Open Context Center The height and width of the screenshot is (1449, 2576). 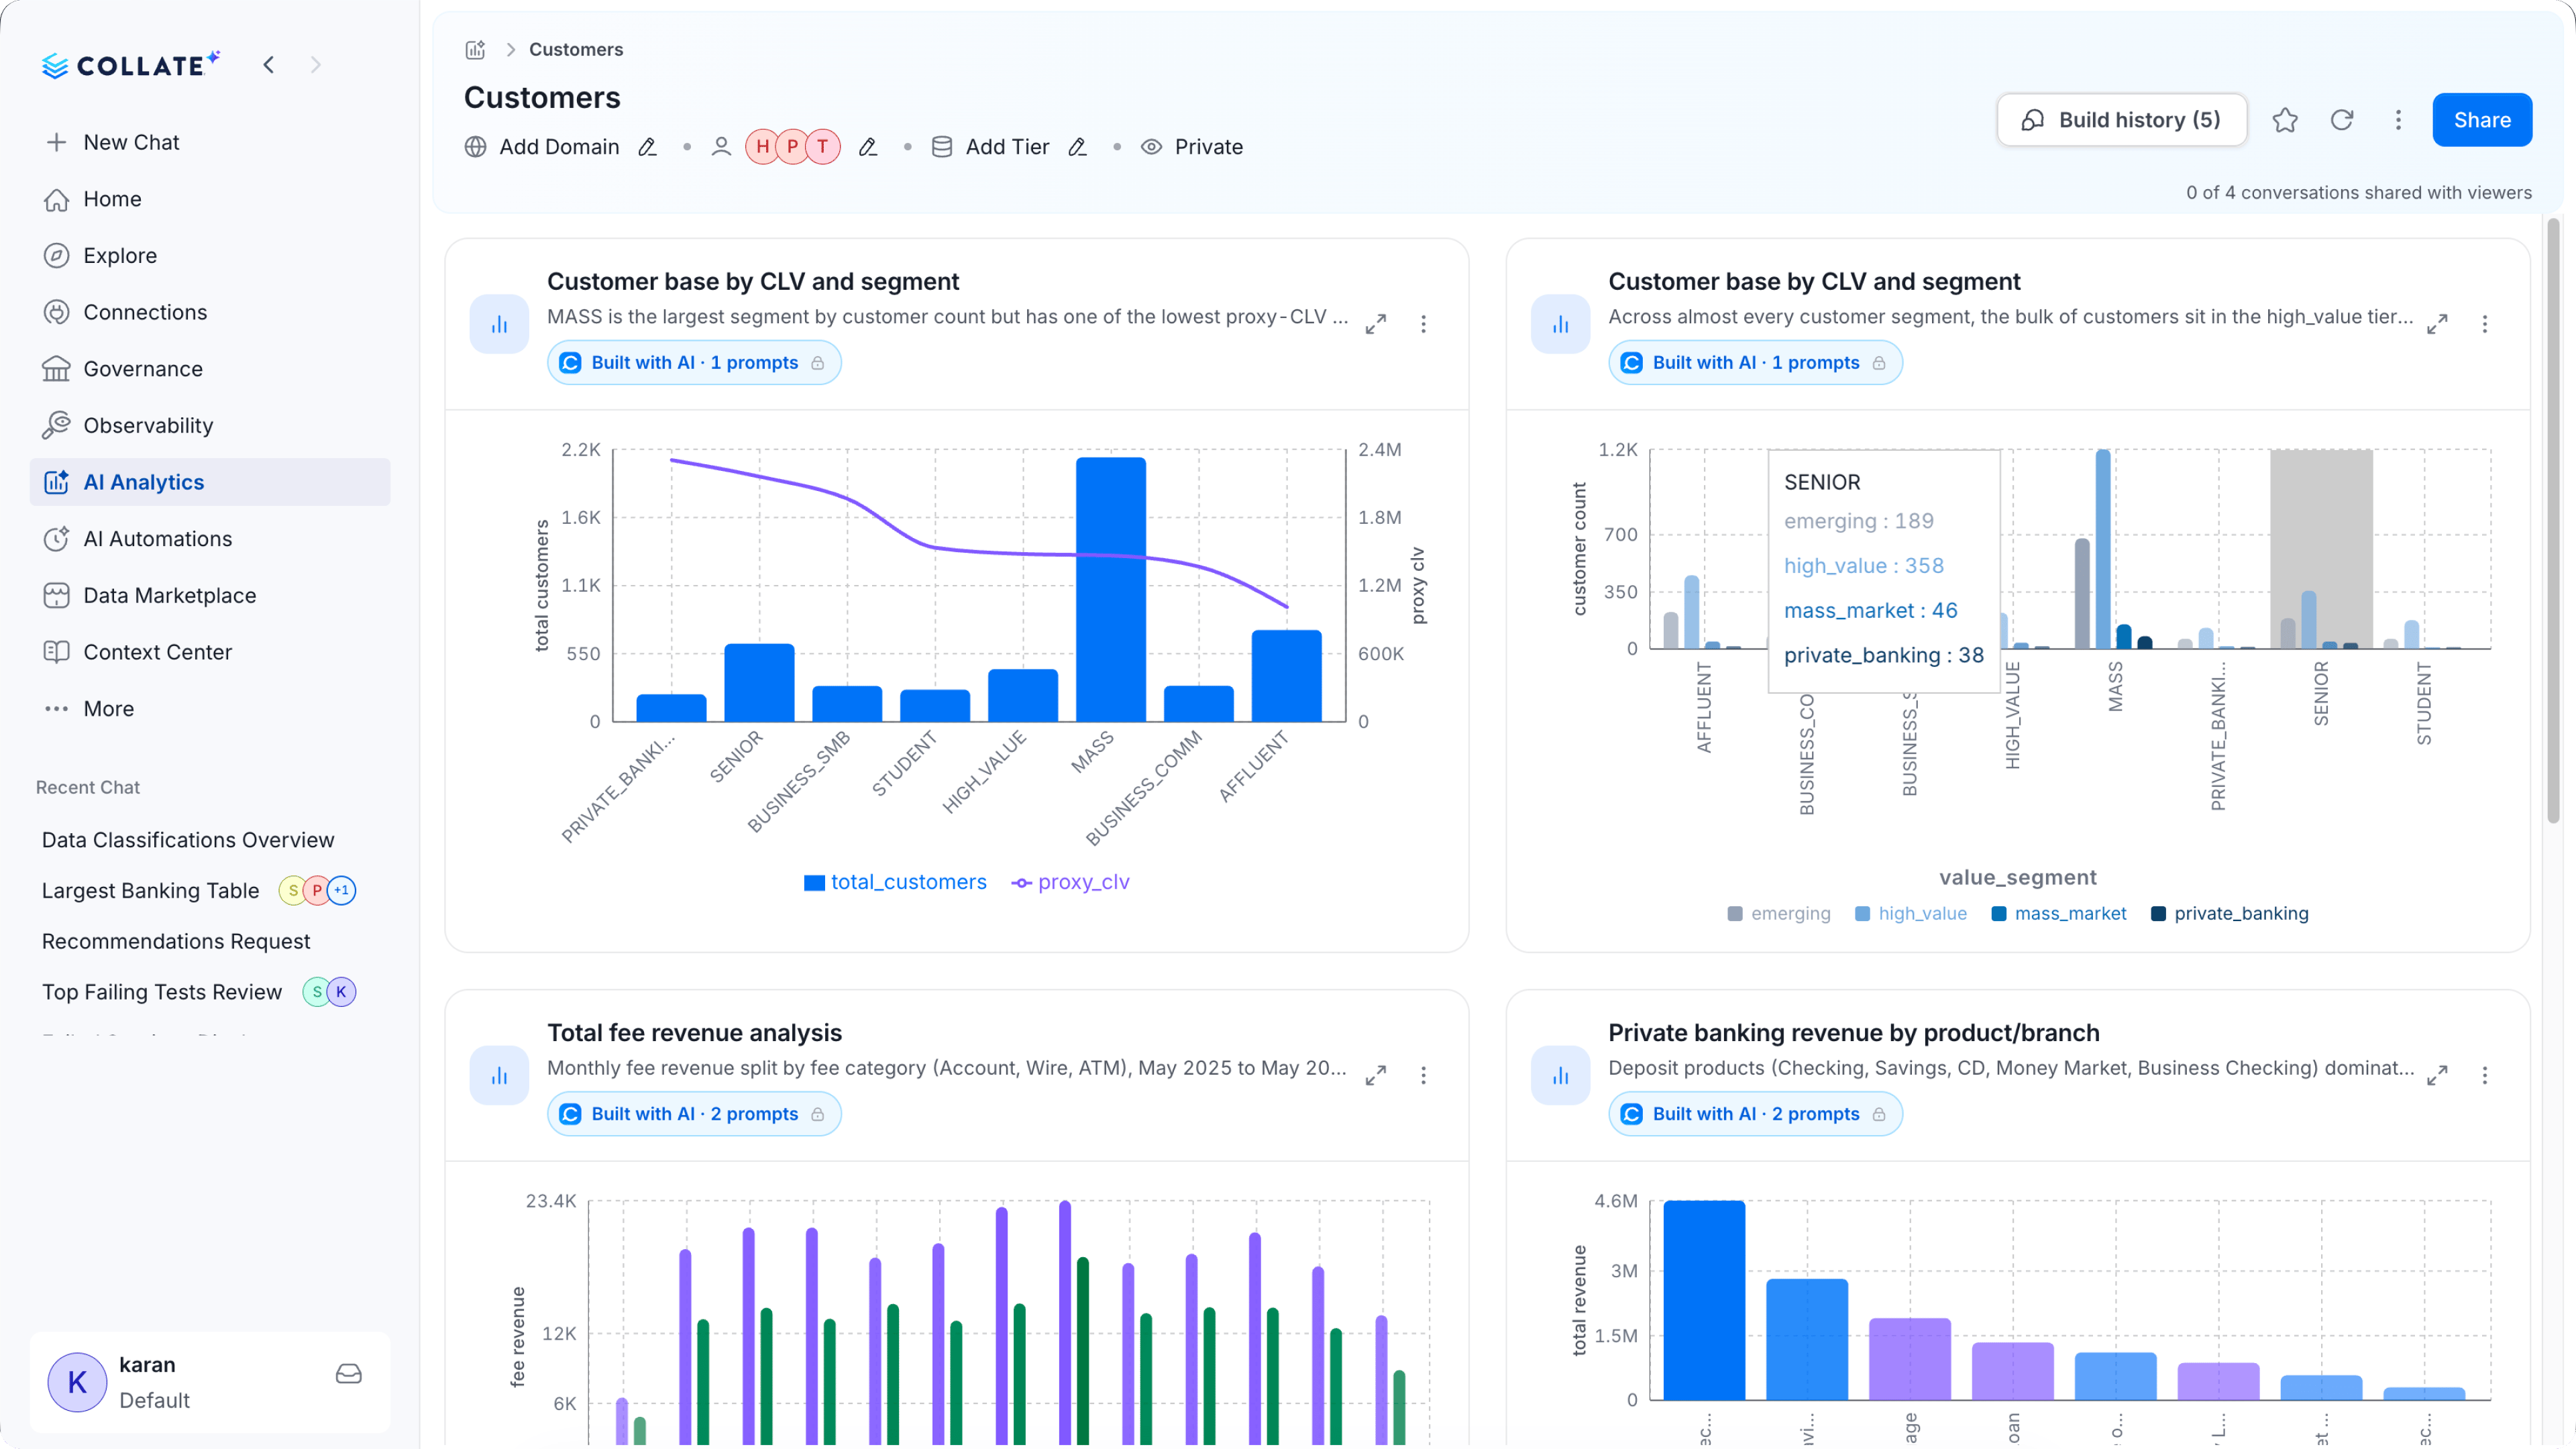[210, 652]
